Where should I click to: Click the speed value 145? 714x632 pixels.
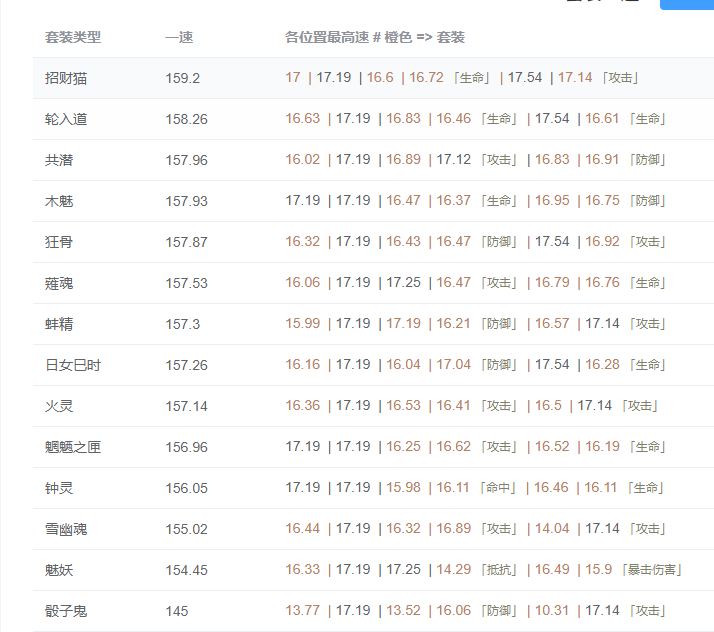176,611
